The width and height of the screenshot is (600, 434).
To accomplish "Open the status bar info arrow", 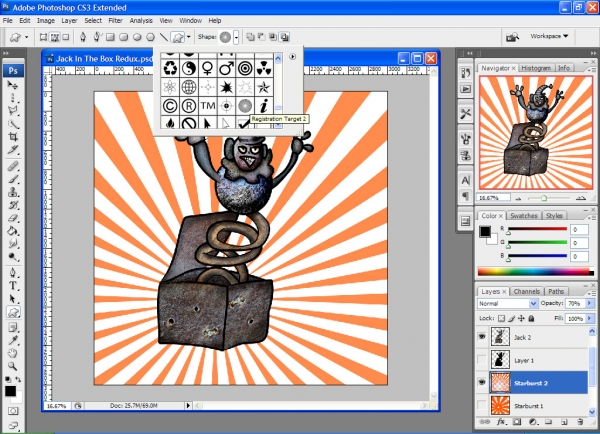I will point(188,405).
